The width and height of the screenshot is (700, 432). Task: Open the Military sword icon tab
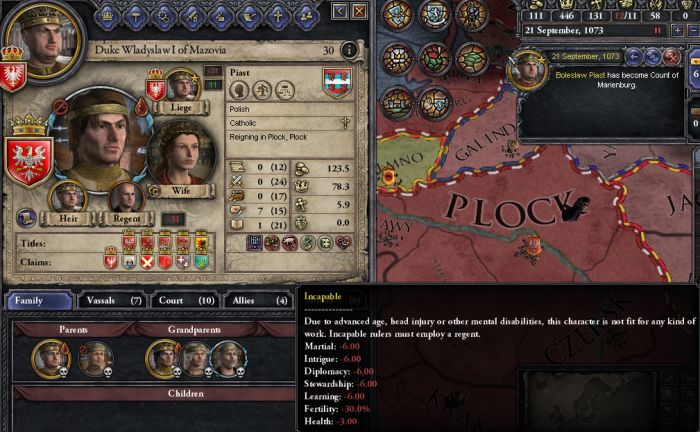192,17
